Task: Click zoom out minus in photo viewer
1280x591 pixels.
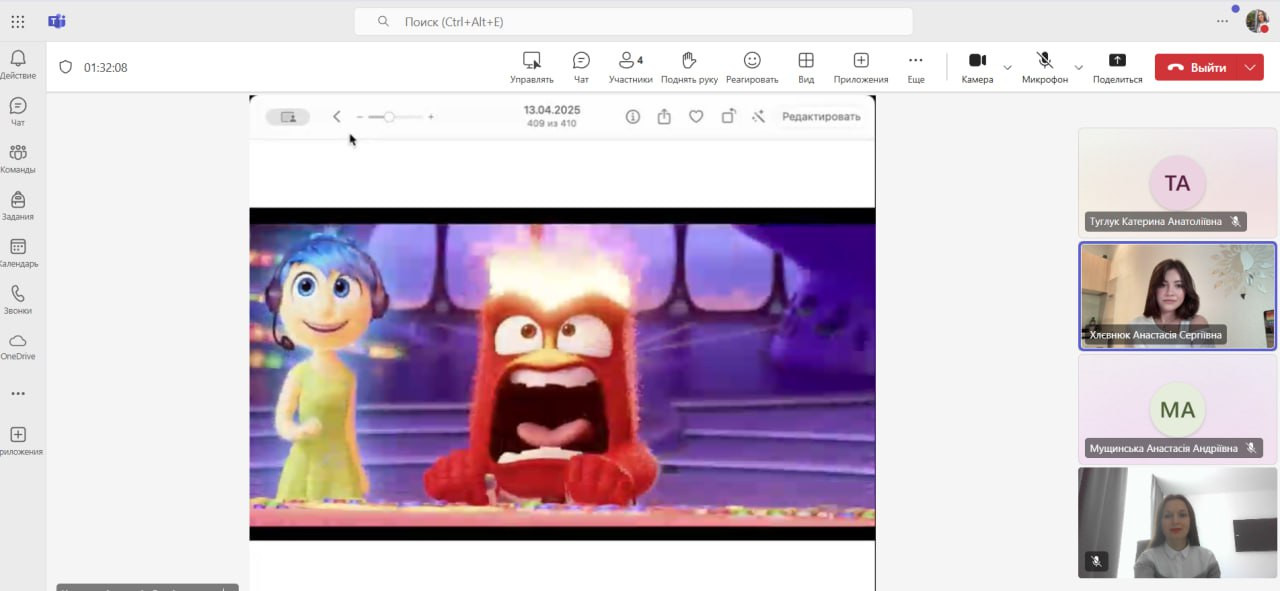Action: [360, 117]
